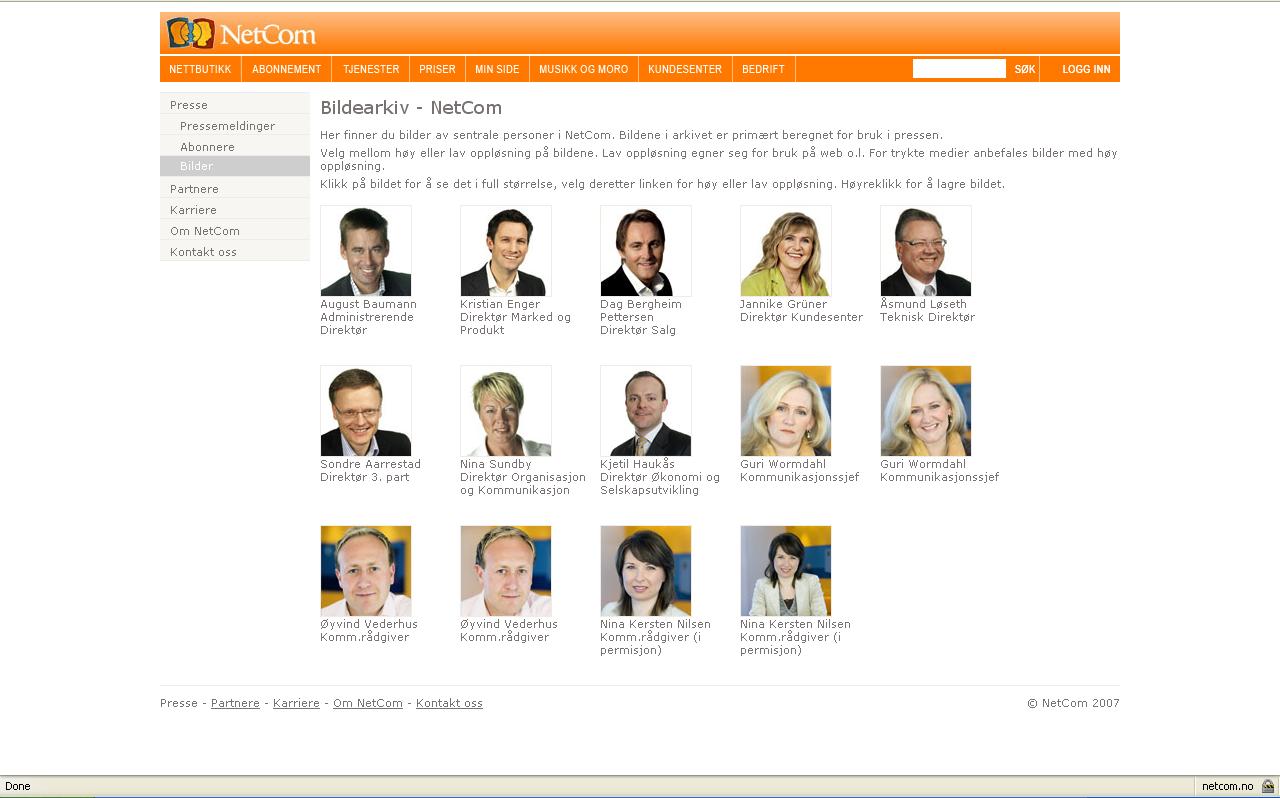Click the Karriere link in the footer
Viewport: 1280px width, 798px height.
point(296,703)
